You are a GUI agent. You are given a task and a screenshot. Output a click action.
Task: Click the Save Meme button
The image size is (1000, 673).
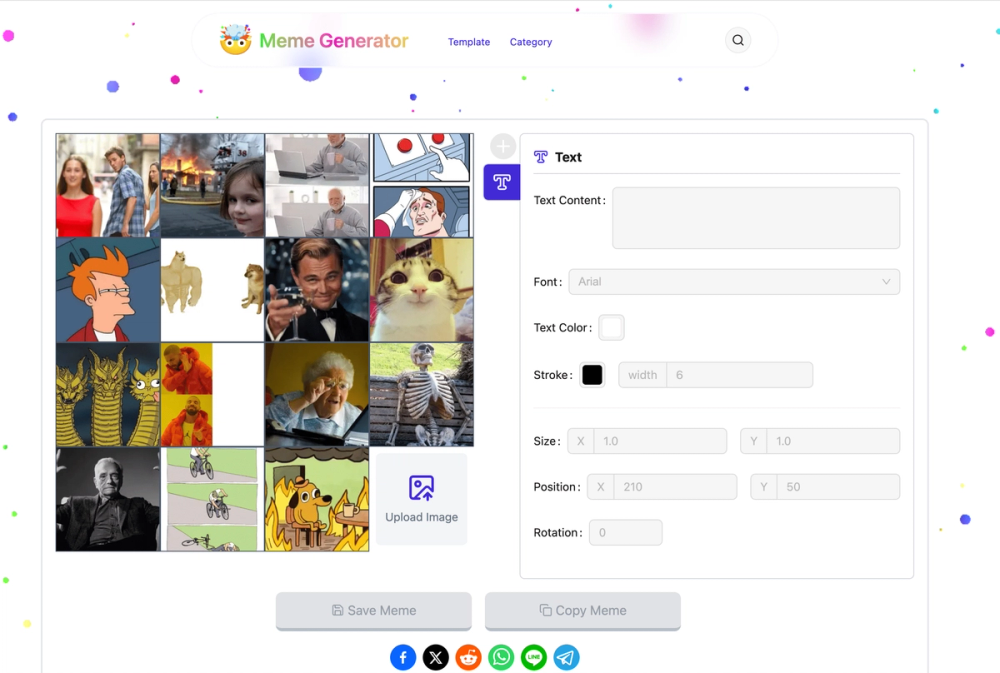coord(374,610)
